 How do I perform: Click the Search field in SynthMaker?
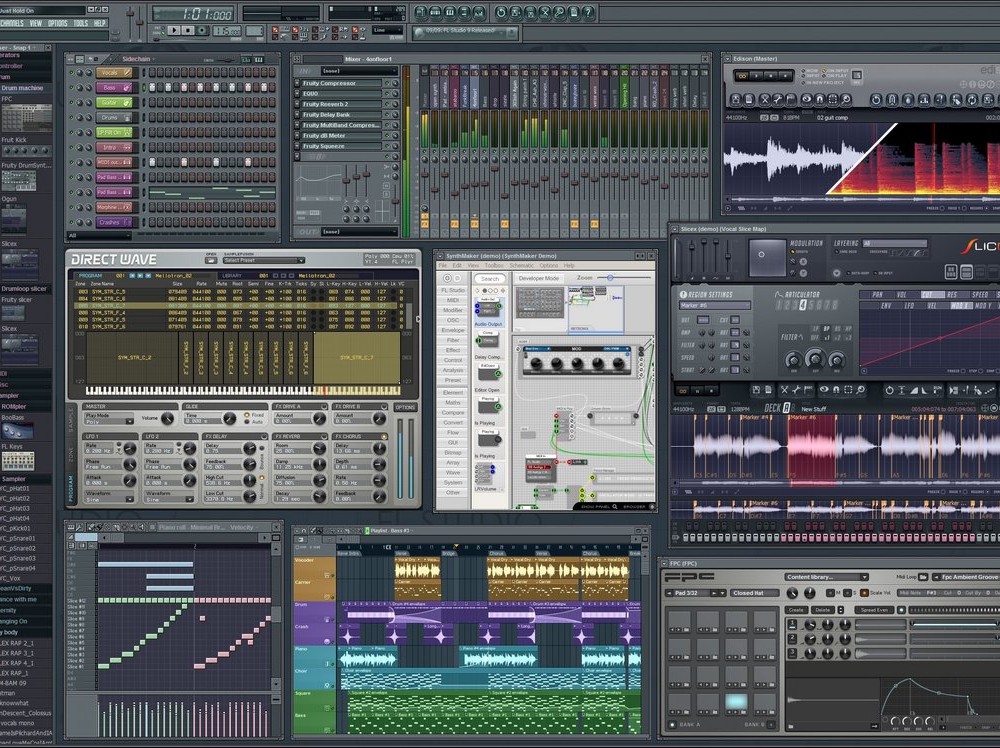pos(489,279)
